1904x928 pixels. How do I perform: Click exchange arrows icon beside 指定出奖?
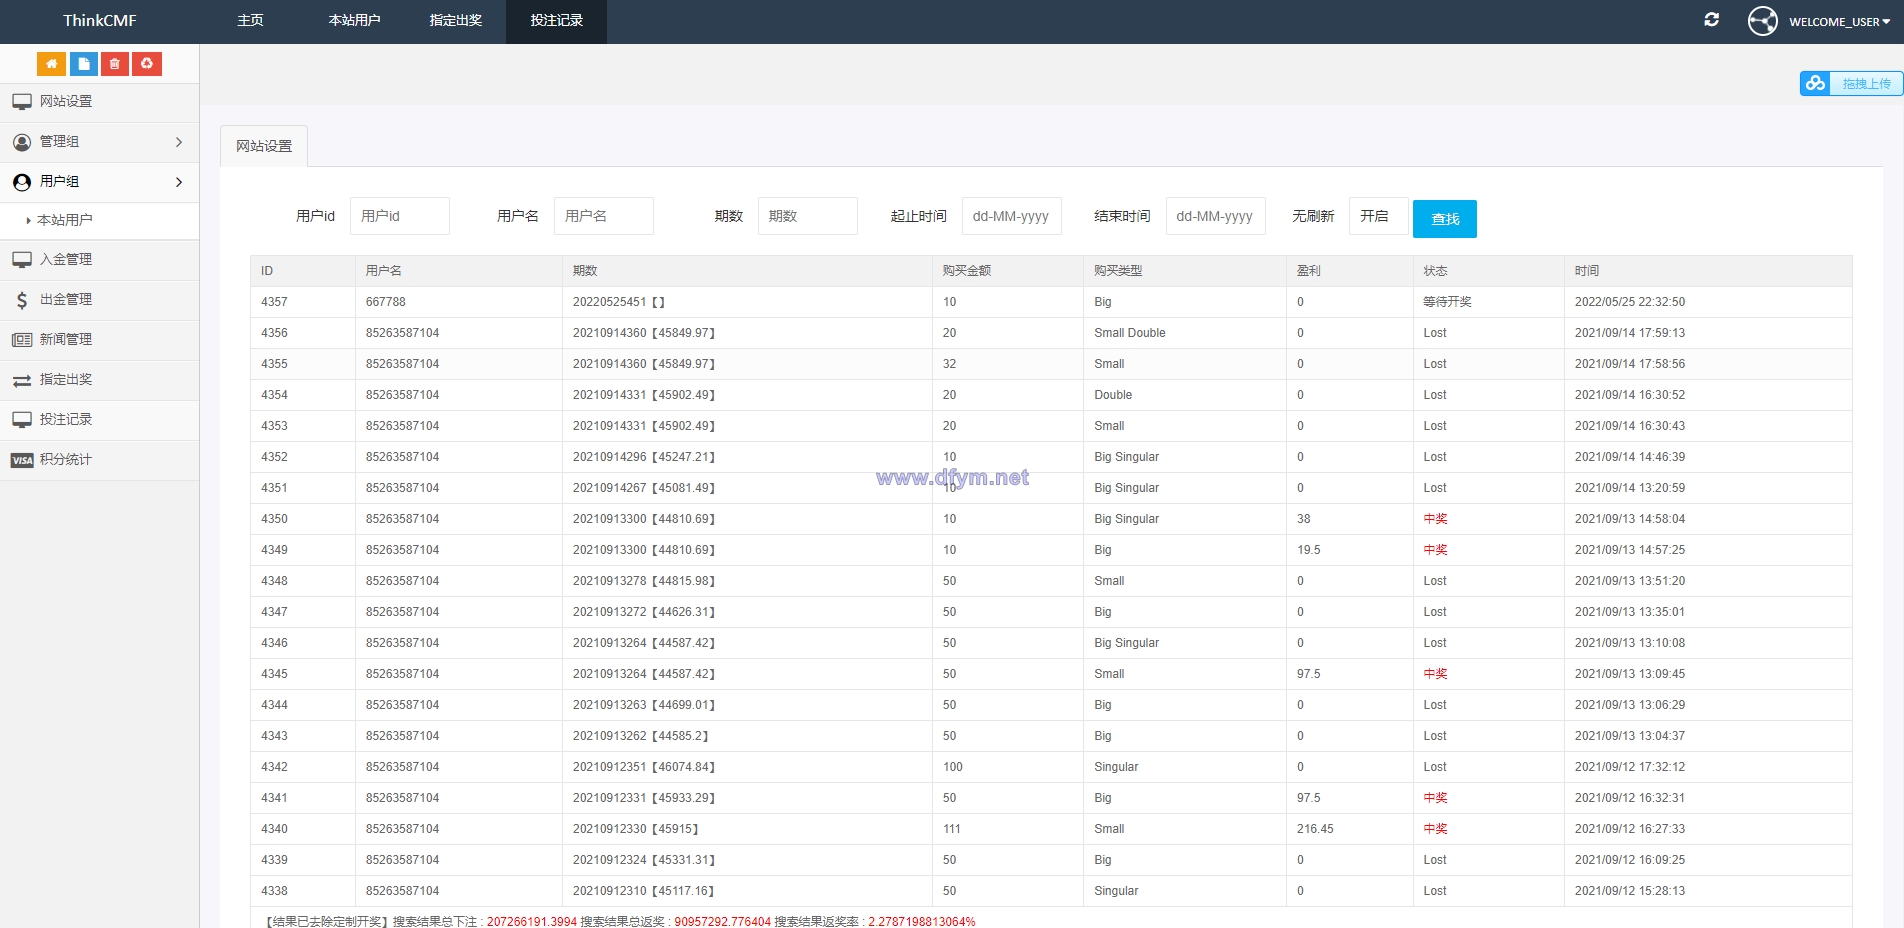[x=22, y=380]
